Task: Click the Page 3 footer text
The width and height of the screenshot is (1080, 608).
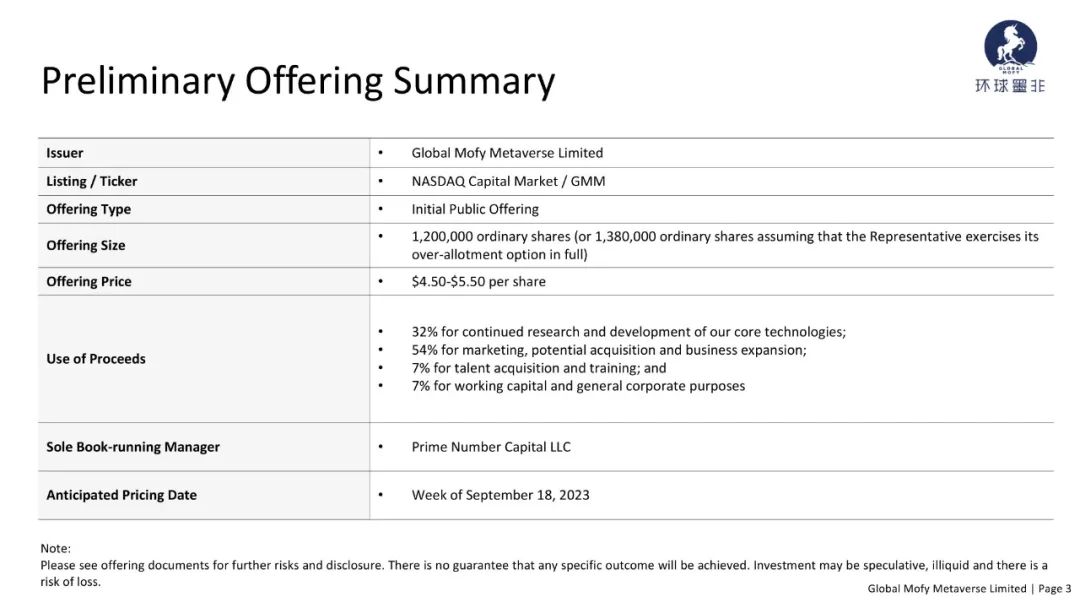Action: pyautogui.click(x=1055, y=589)
